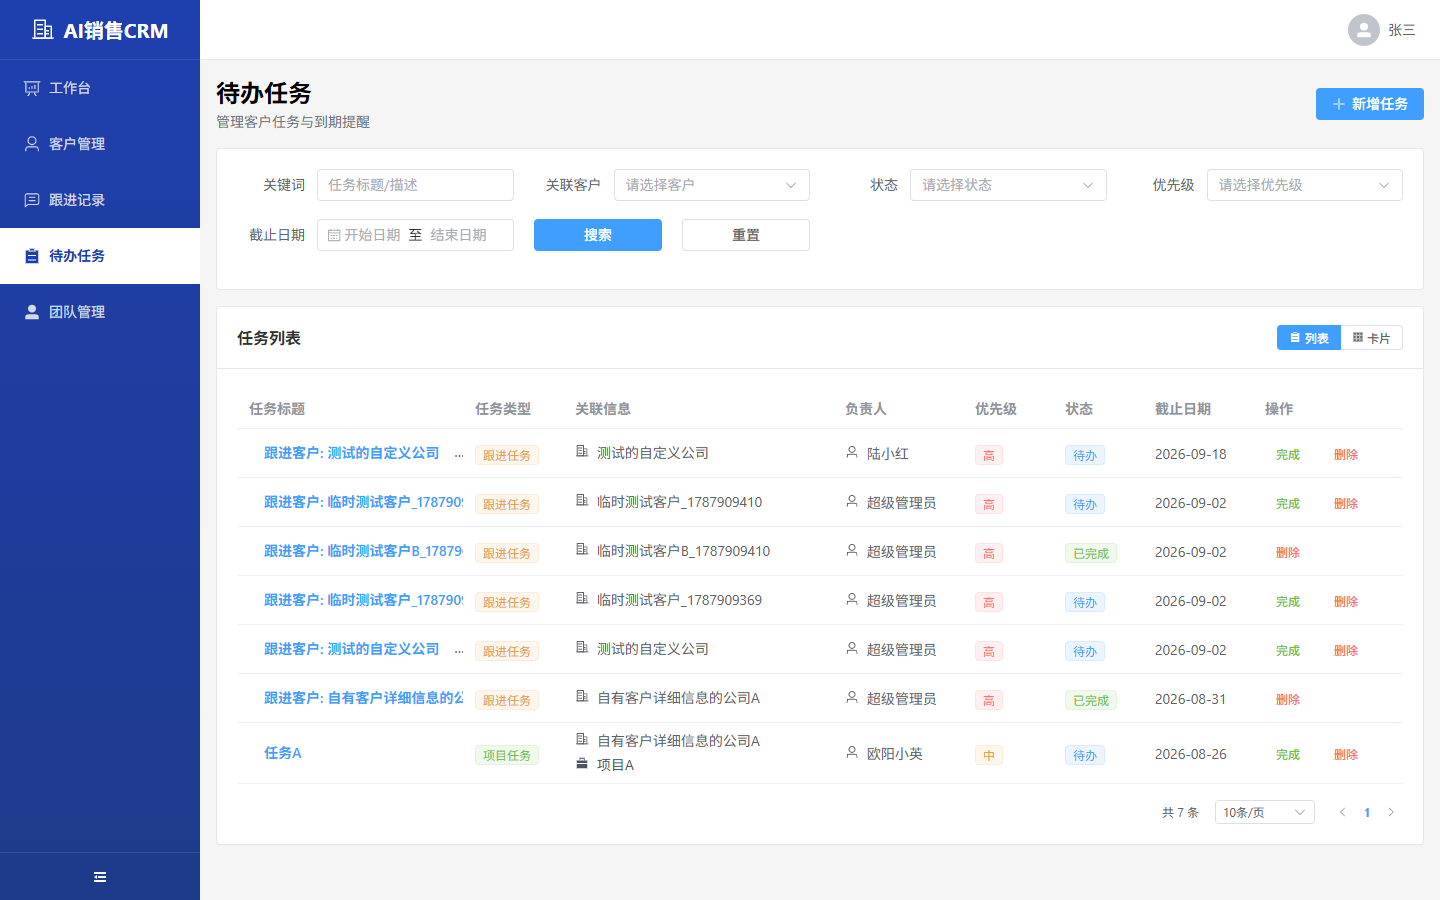
Task: Click the 新增任务 button
Action: point(1370,104)
